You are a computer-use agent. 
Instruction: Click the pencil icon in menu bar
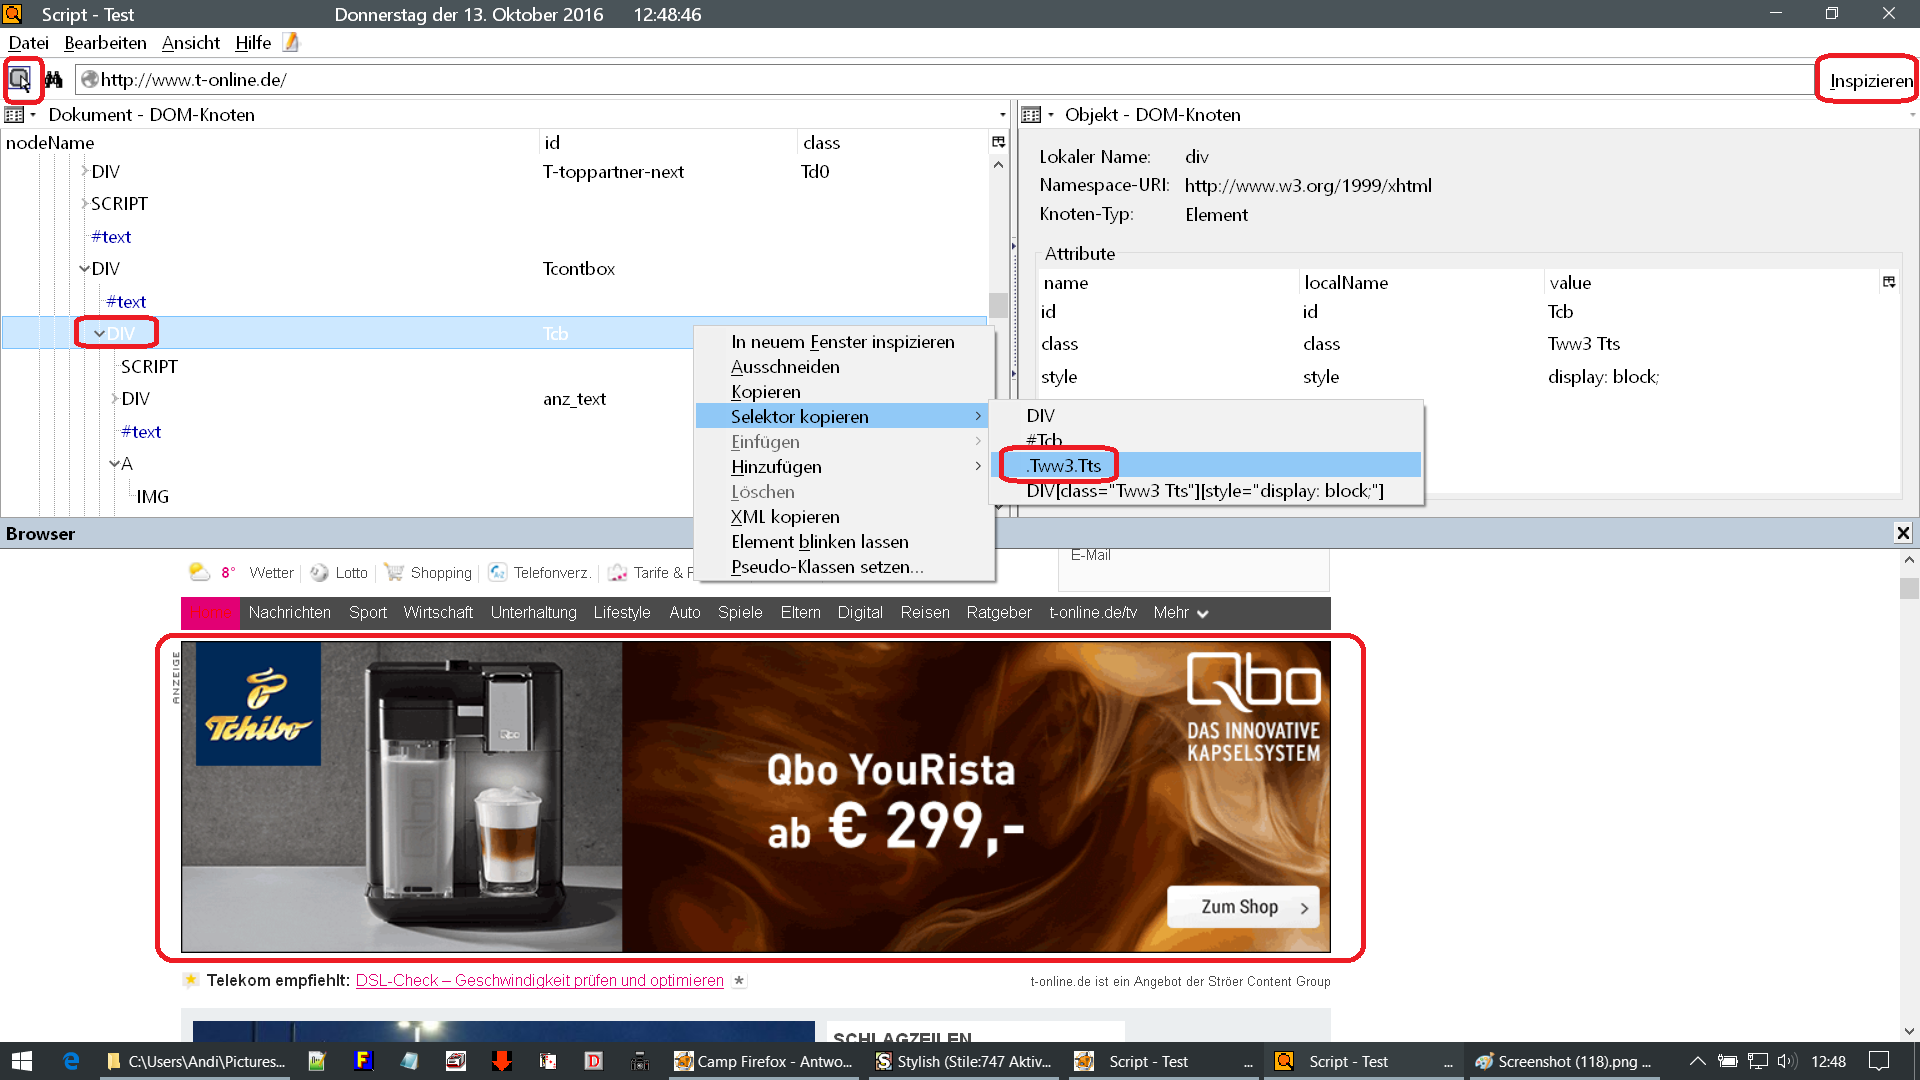pyautogui.click(x=291, y=42)
